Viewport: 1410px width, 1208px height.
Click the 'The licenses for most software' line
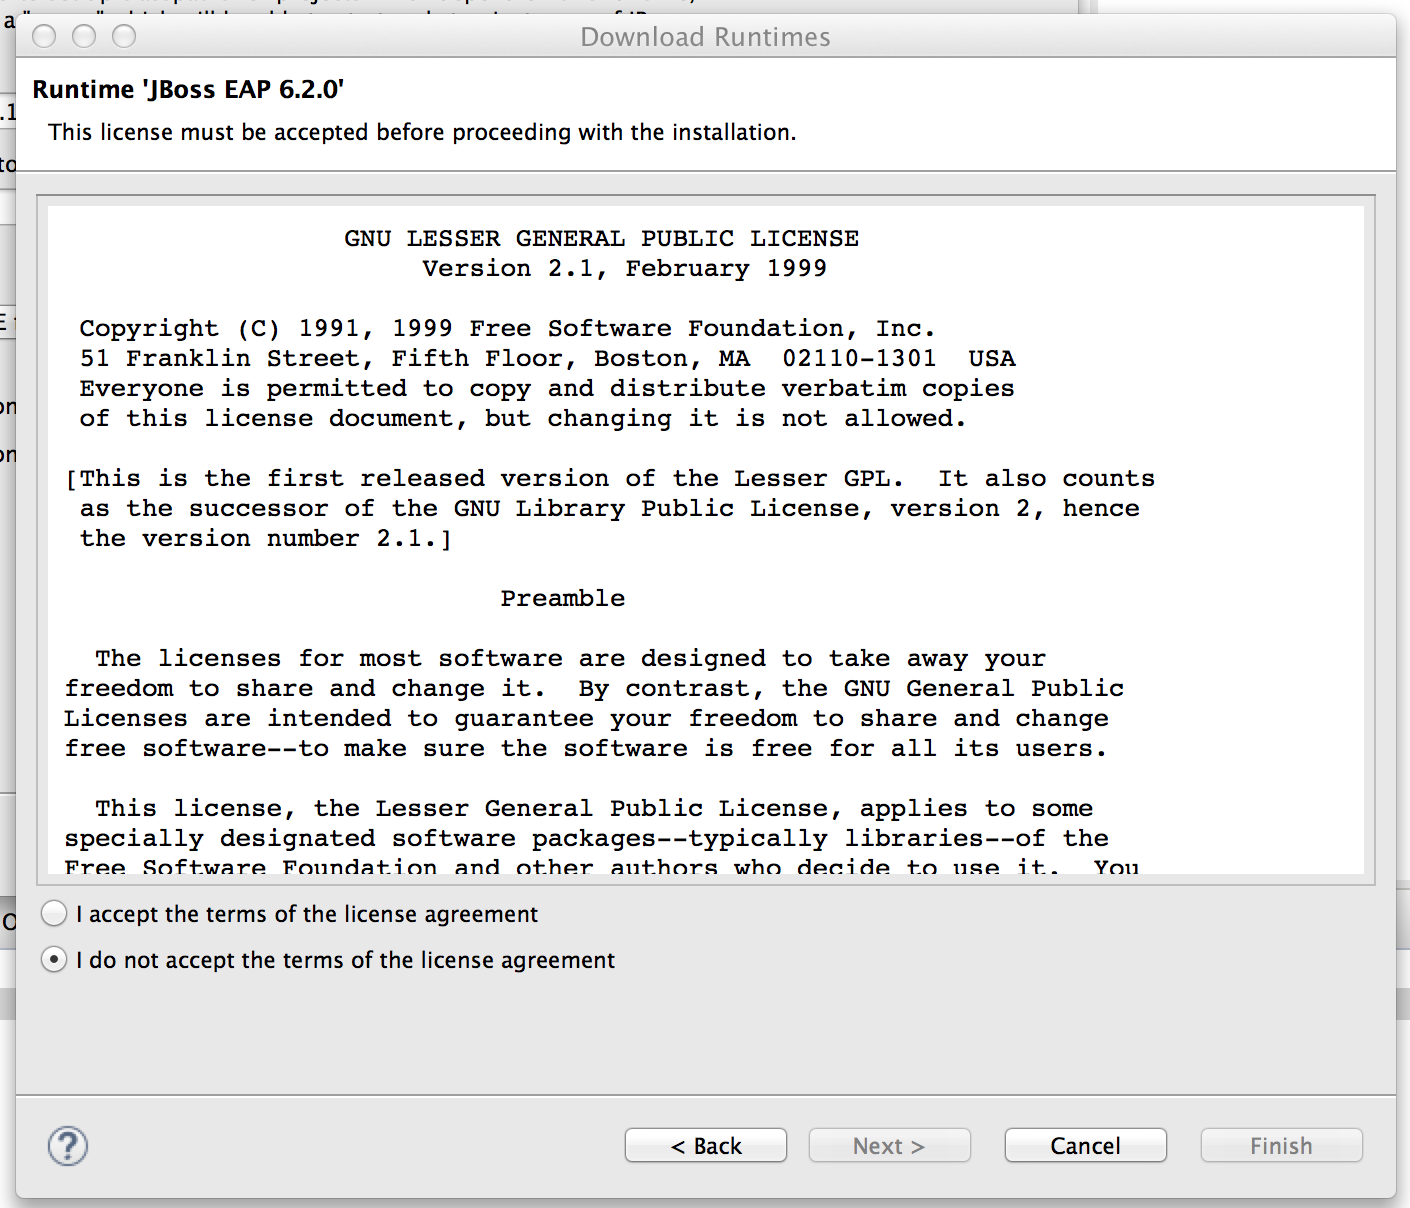click(x=571, y=659)
